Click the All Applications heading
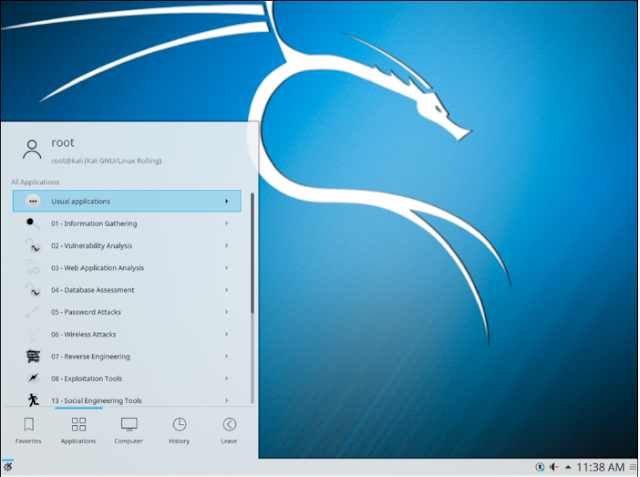 [35, 182]
